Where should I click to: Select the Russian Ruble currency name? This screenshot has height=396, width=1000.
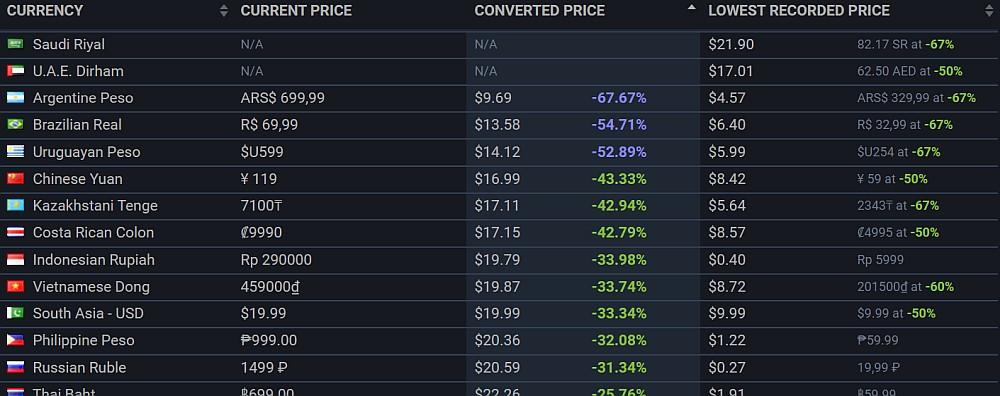point(80,367)
